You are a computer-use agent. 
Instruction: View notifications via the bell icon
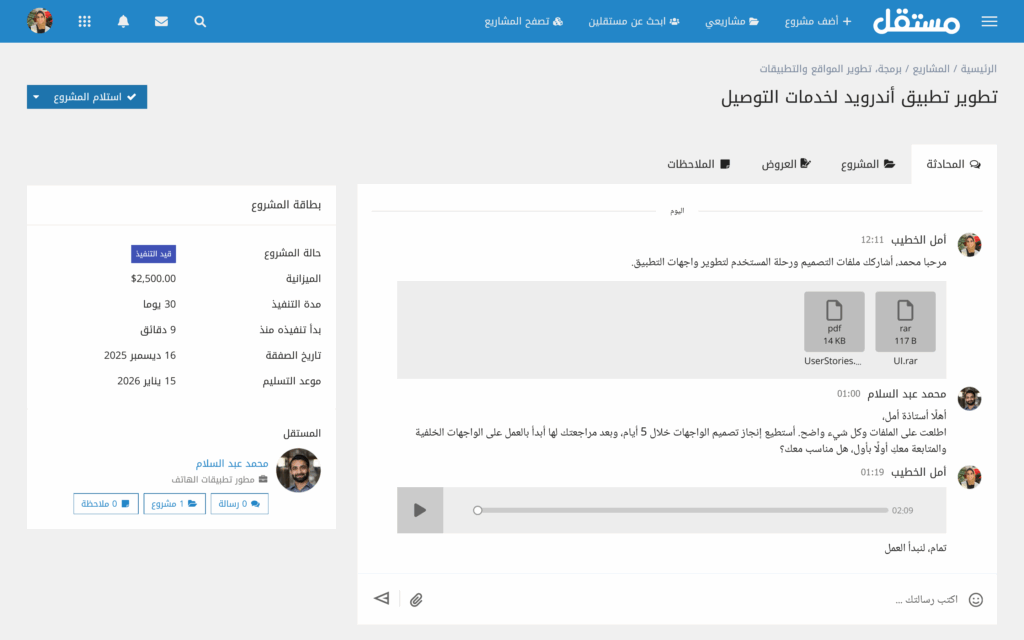point(123,20)
